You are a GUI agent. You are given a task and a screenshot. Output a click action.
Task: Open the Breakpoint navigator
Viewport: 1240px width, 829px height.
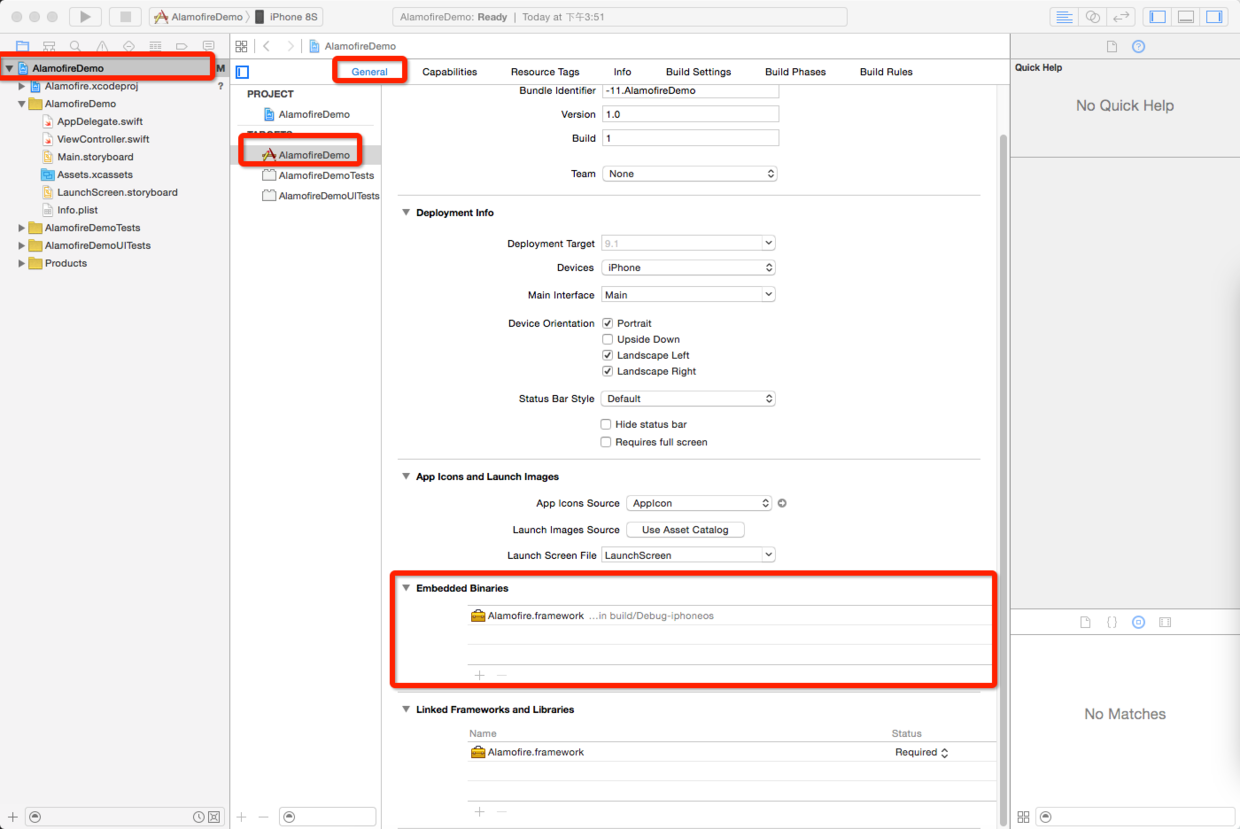182,46
